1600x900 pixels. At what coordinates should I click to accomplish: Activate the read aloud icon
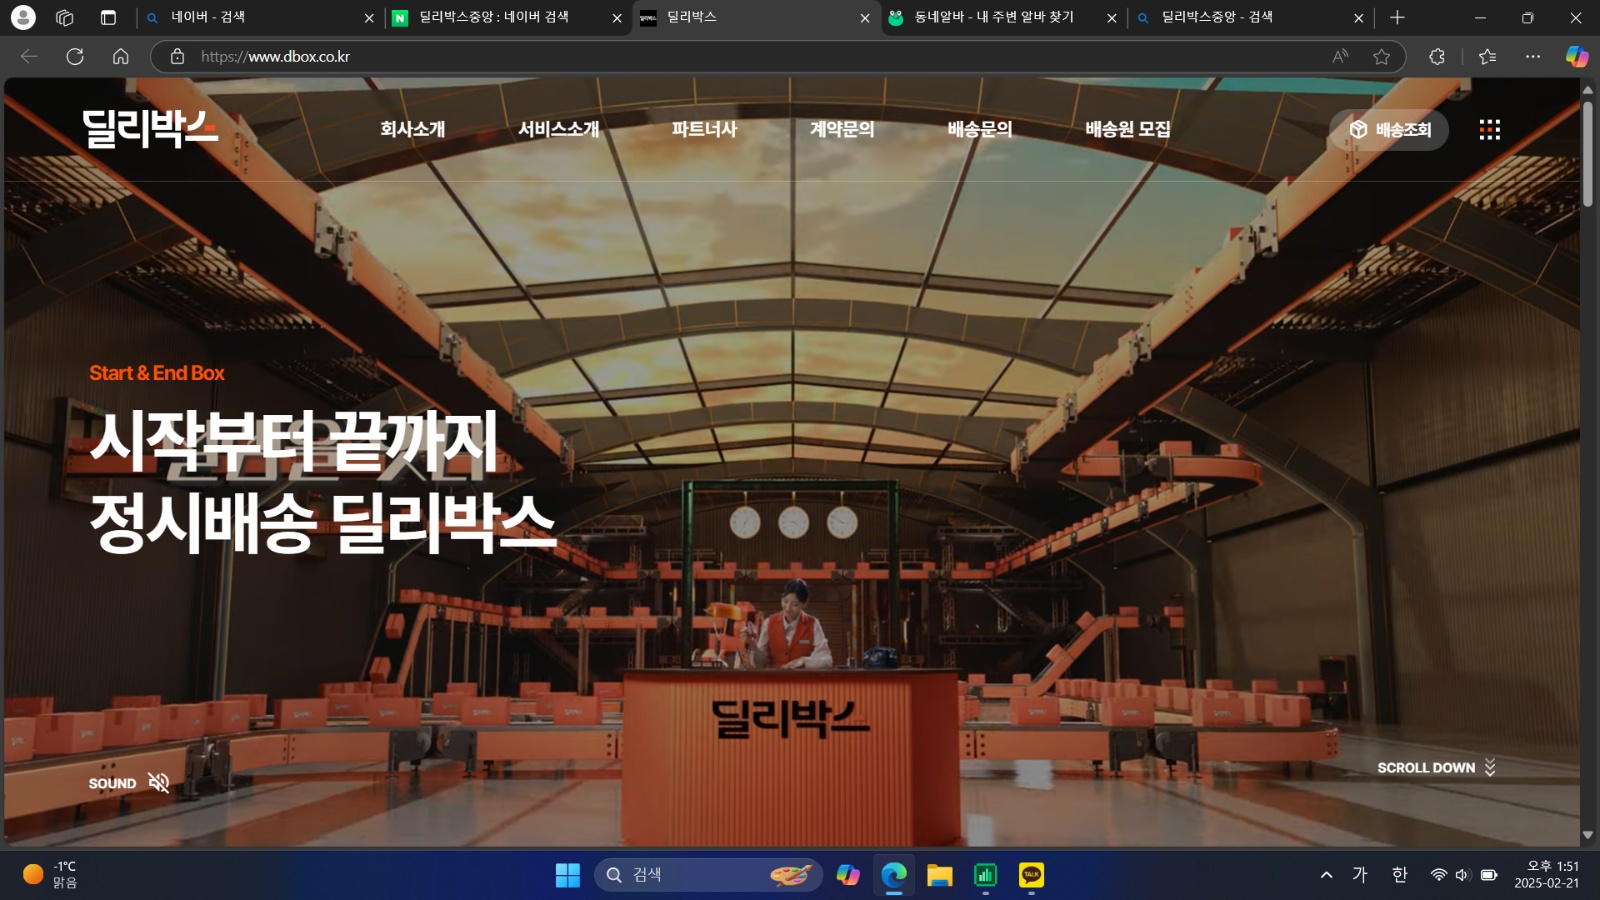pos(1340,56)
